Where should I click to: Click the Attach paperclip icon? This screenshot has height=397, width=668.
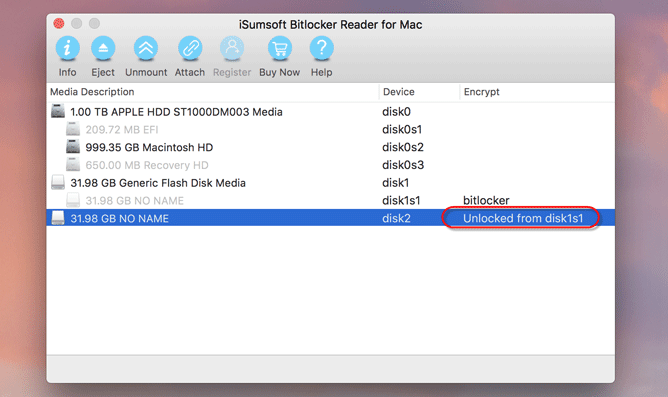pyautogui.click(x=190, y=48)
